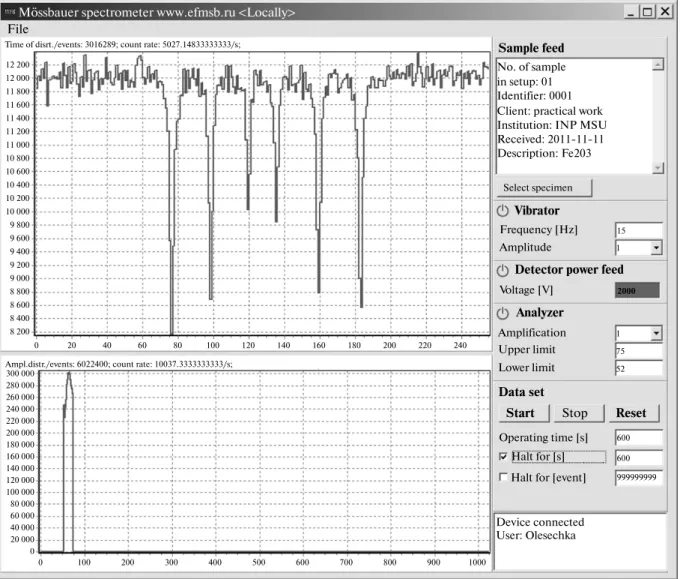Click the Voltage [V] field
The image size is (680, 579).
point(637,290)
